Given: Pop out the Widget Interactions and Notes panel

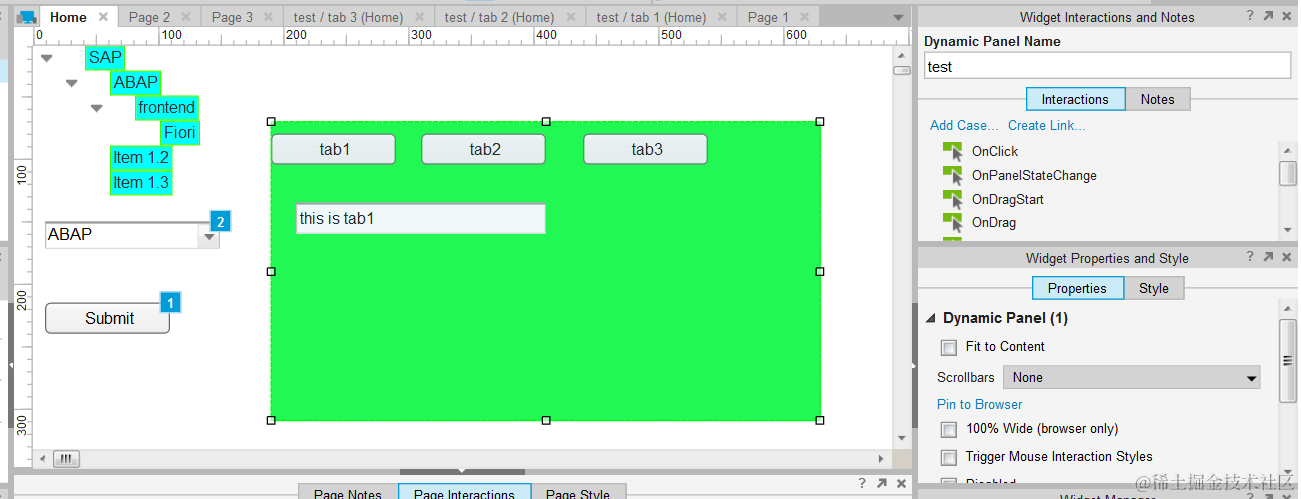Looking at the screenshot, I should (1269, 16).
